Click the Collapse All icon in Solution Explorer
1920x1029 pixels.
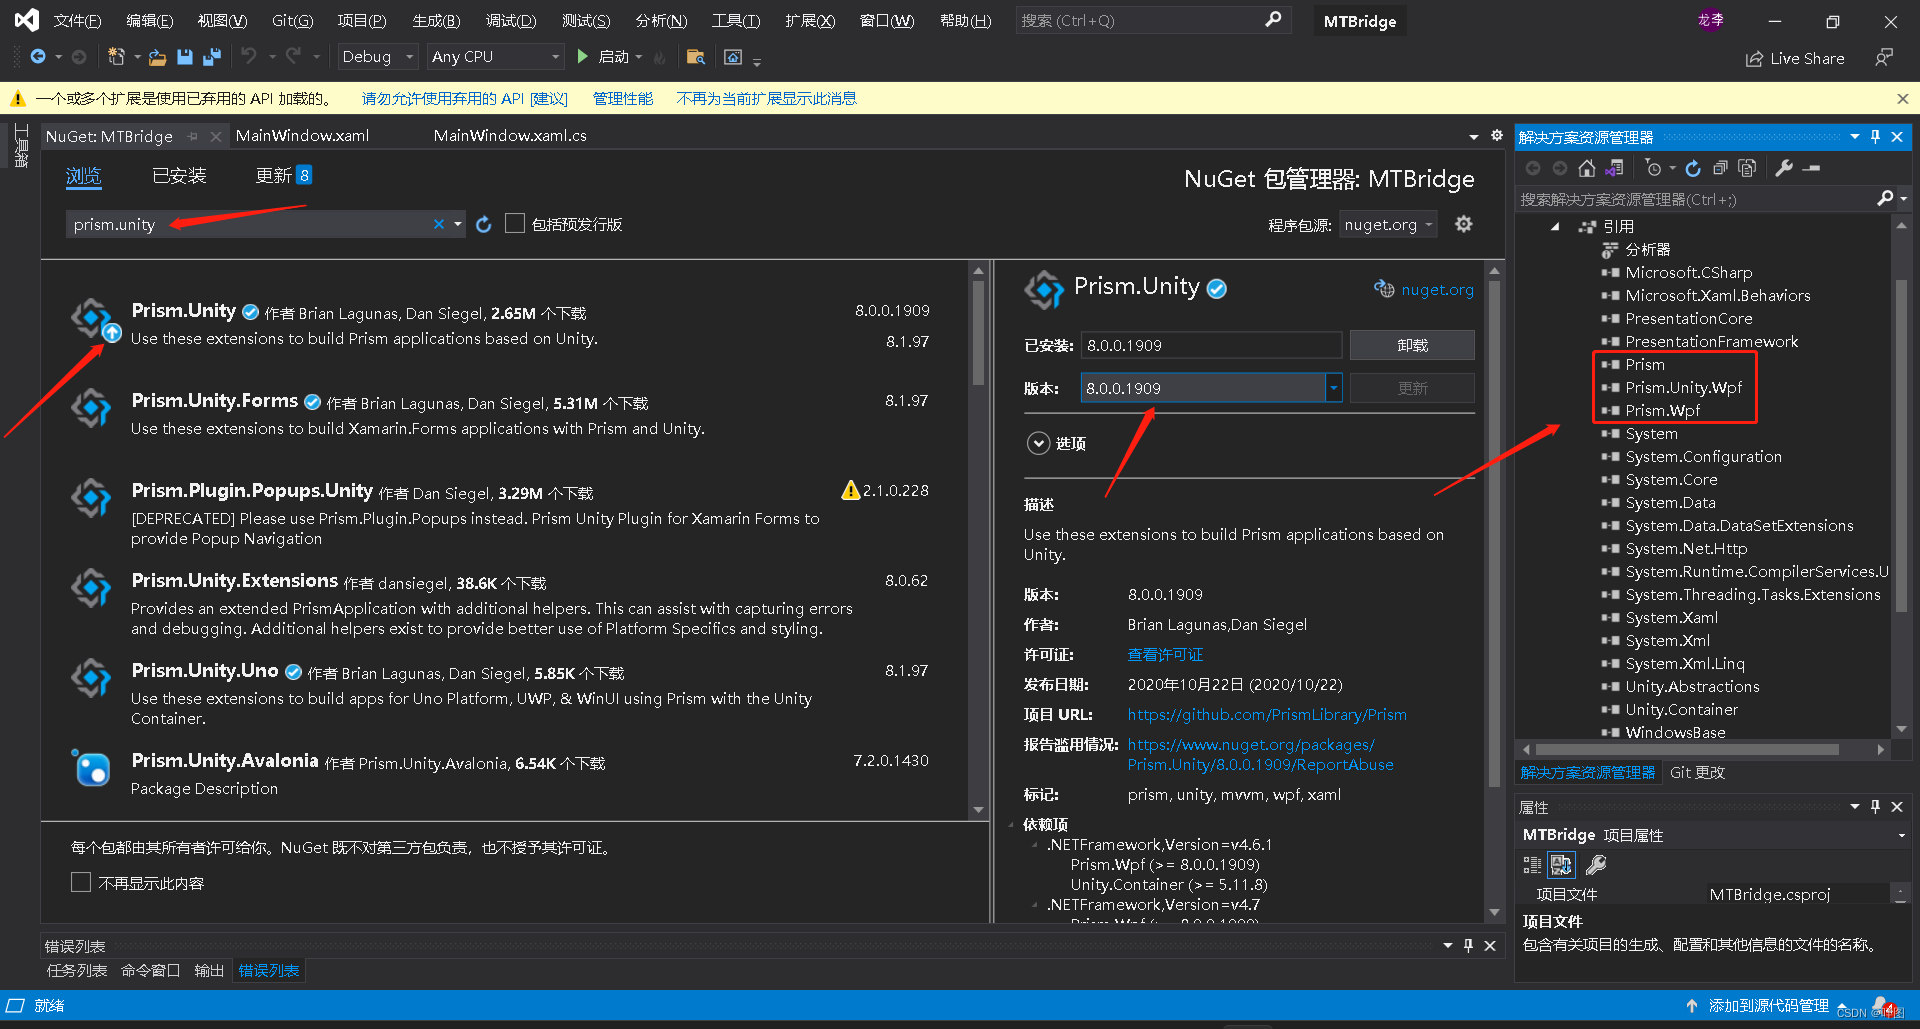click(1720, 168)
